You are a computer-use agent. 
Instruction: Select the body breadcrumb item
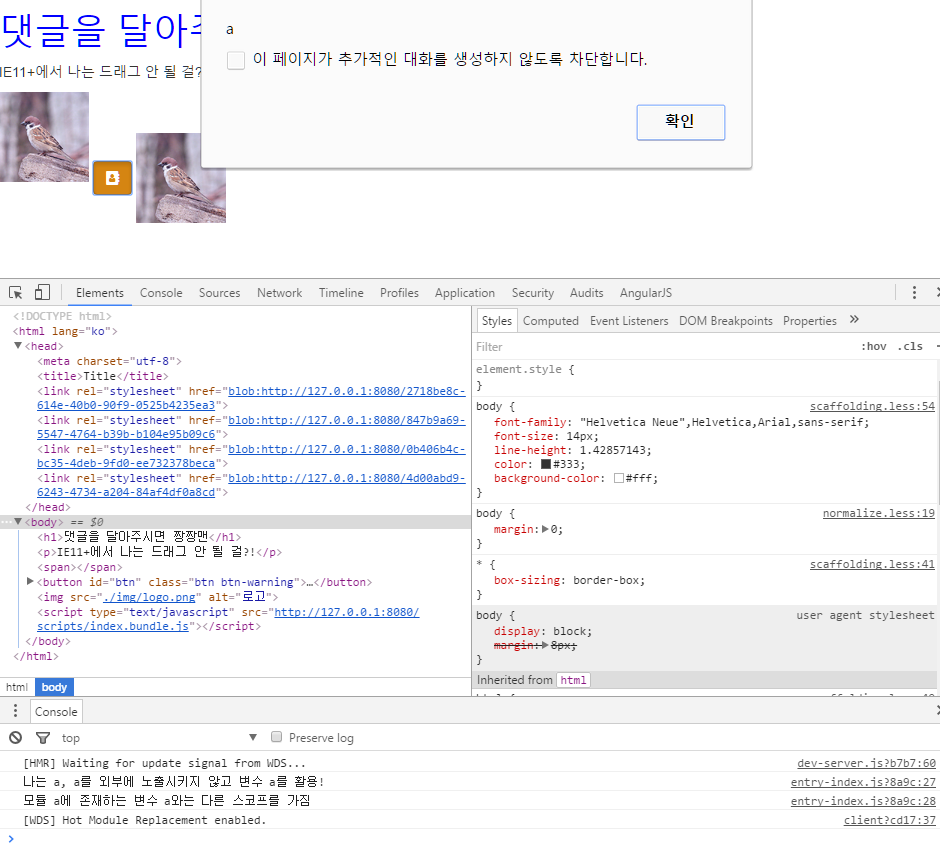click(x=55, y=687)
